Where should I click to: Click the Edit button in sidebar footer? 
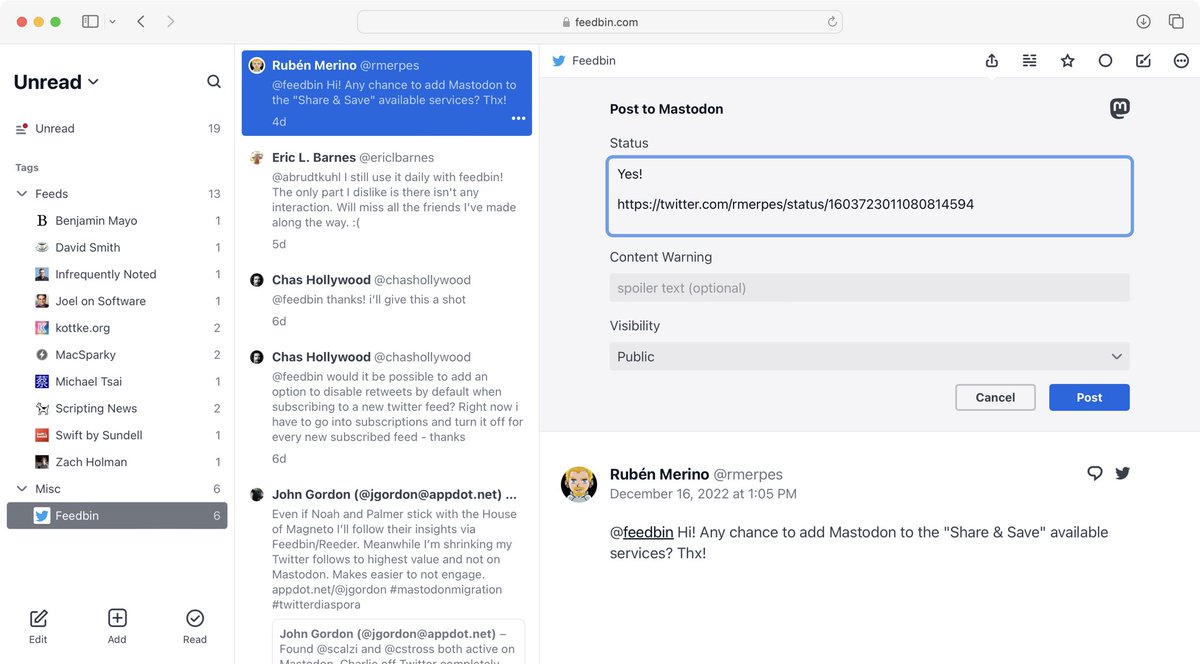click(x=38, y=626)
